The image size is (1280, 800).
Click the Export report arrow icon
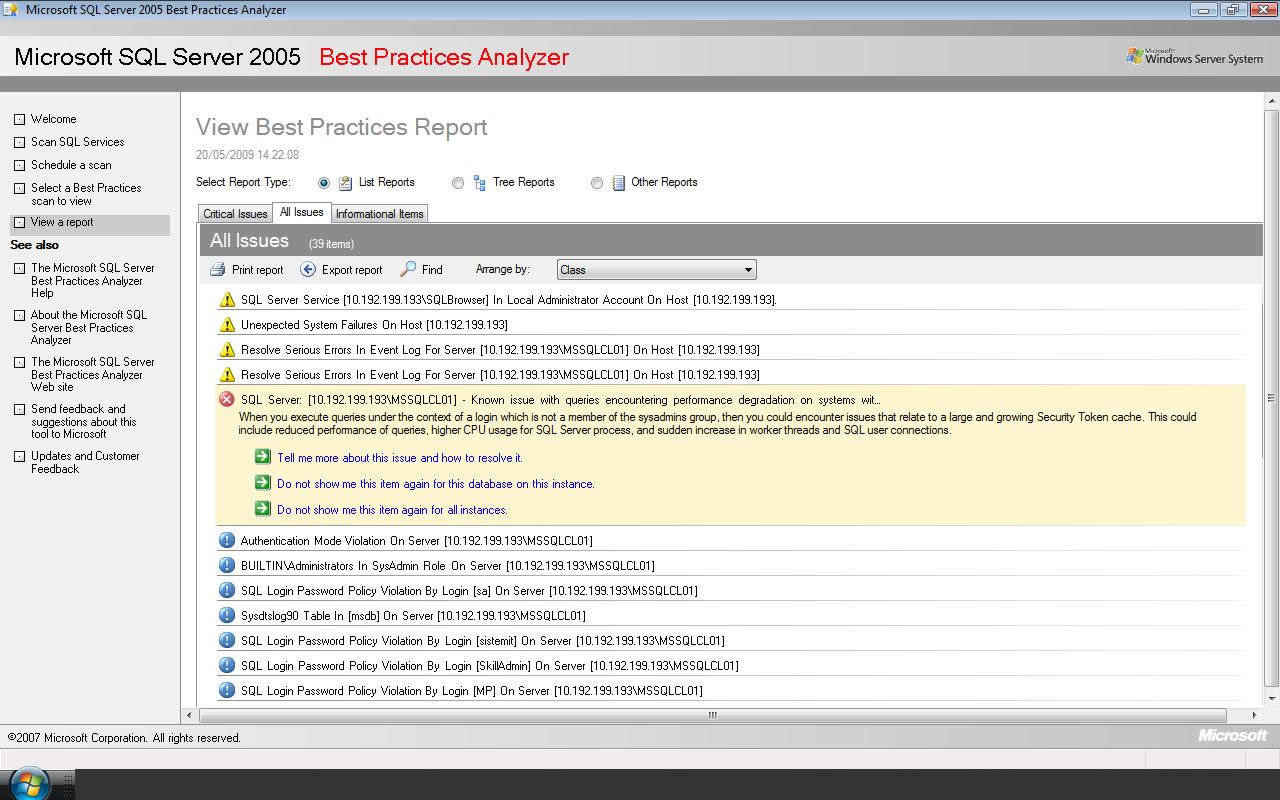(308, 269)
